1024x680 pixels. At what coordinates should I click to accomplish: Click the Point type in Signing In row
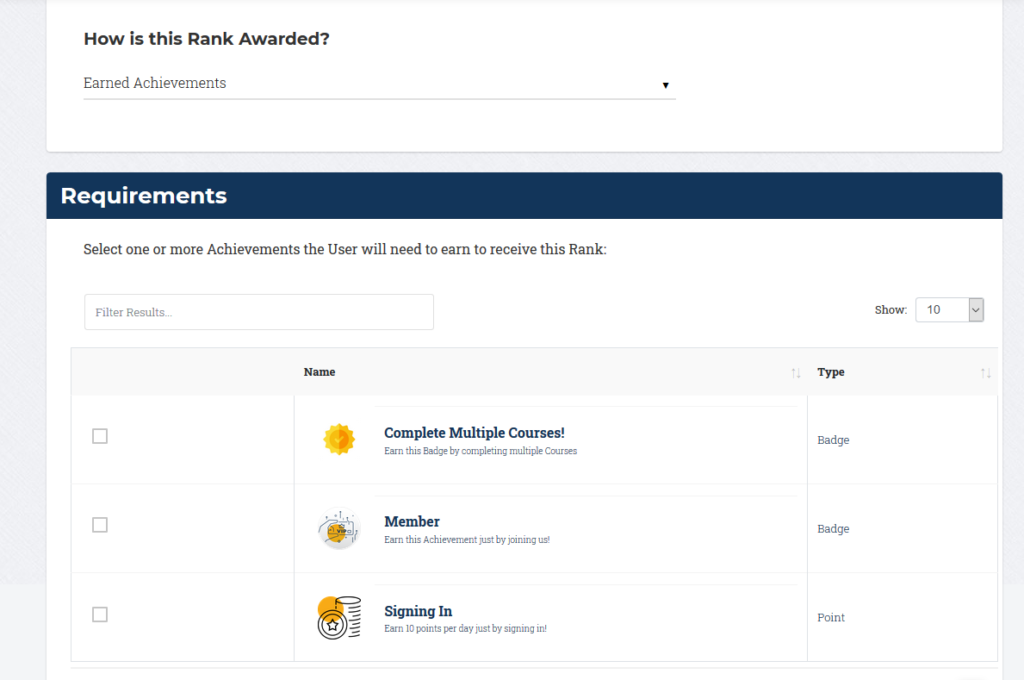pyautogui.click(x=831, y=617)
